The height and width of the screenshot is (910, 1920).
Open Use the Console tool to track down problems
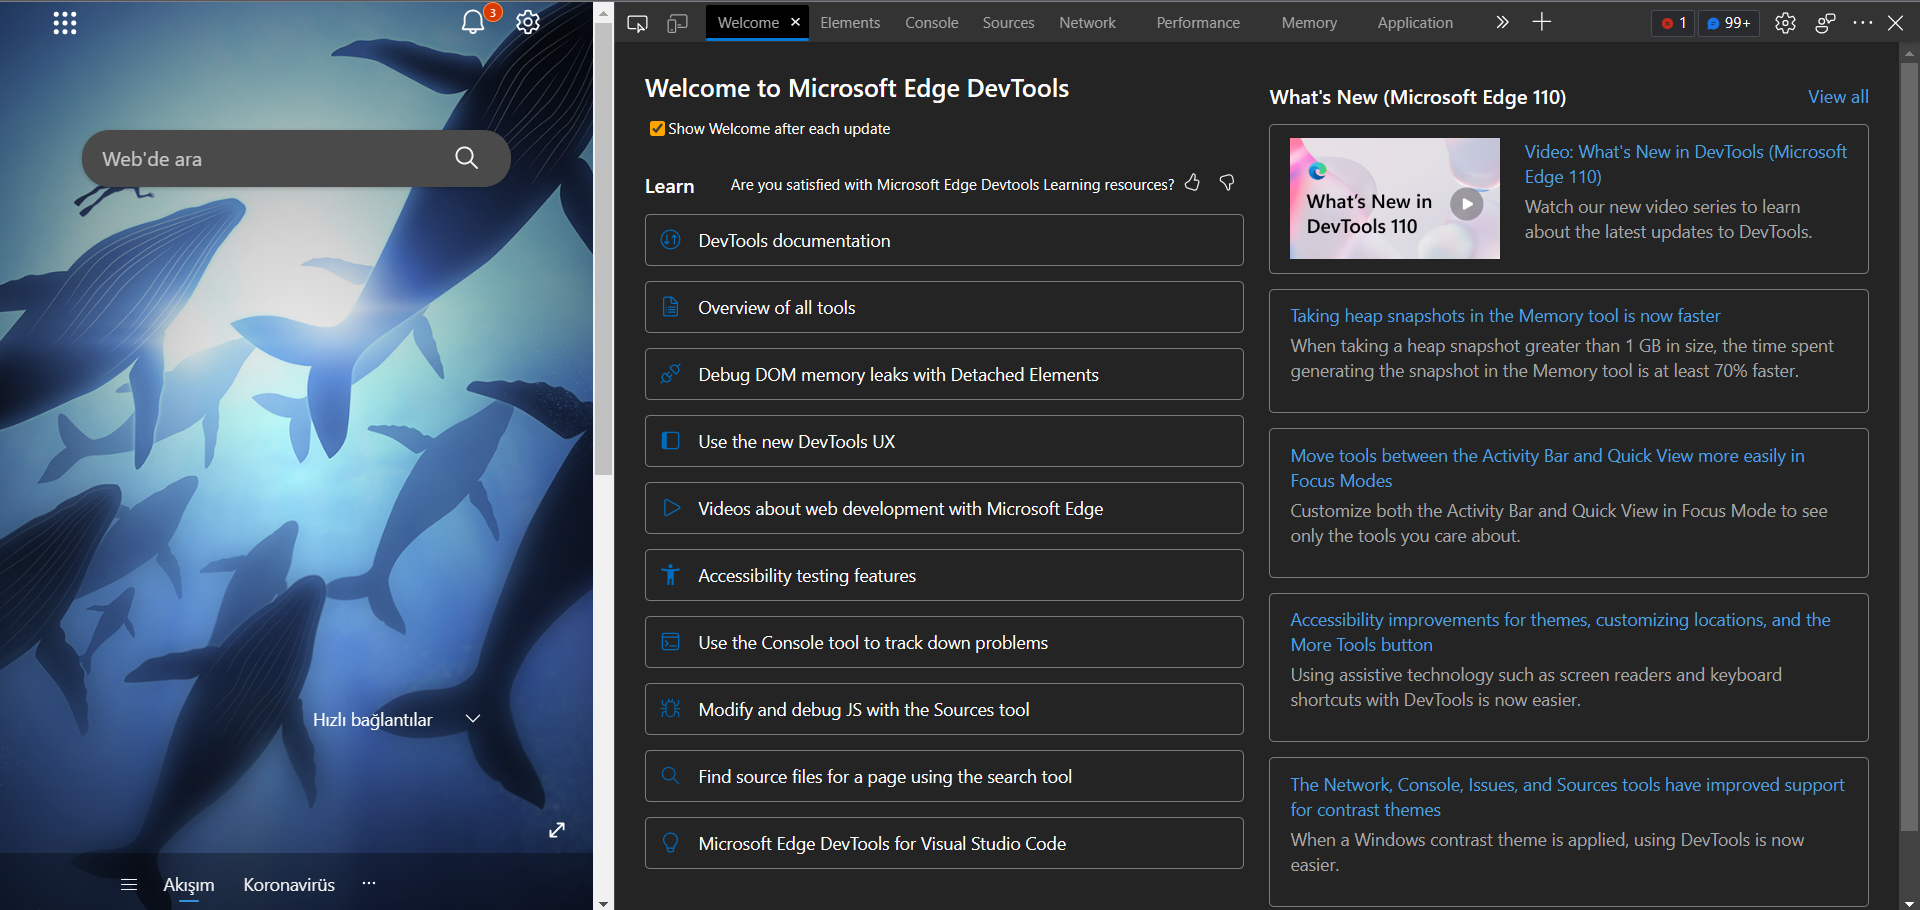pos(944,642)
